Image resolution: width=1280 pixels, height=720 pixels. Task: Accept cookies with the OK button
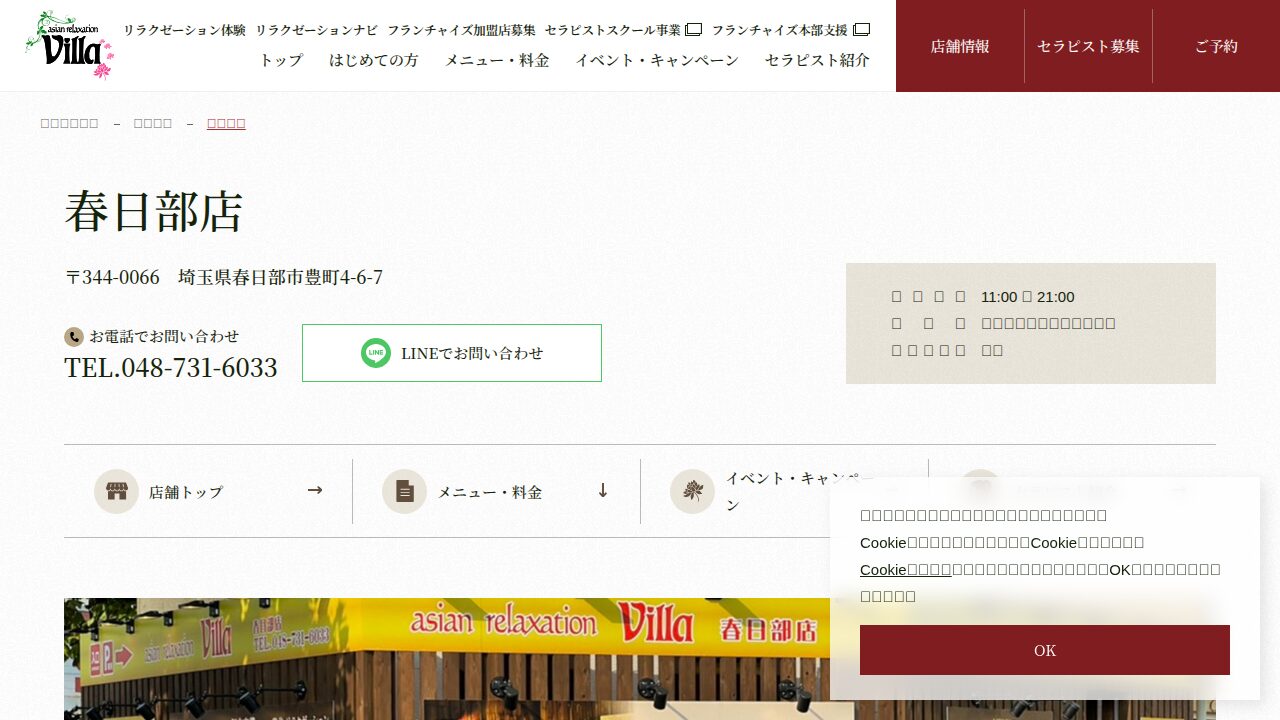[x=1045, y=650]
